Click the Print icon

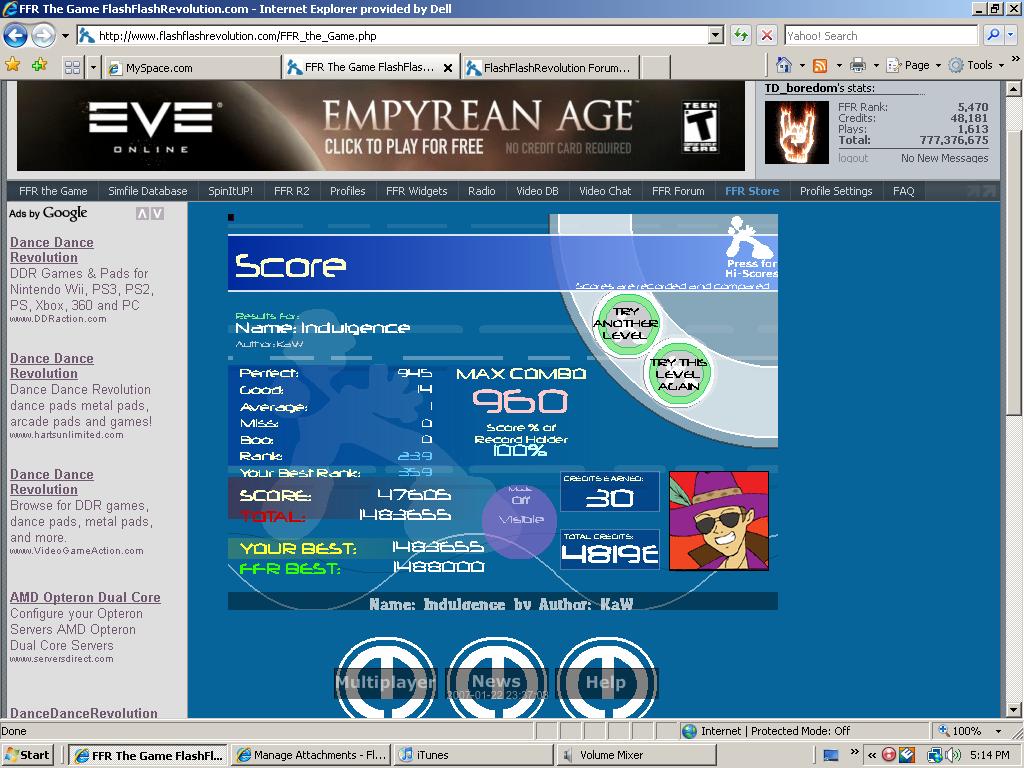[858, 65]
